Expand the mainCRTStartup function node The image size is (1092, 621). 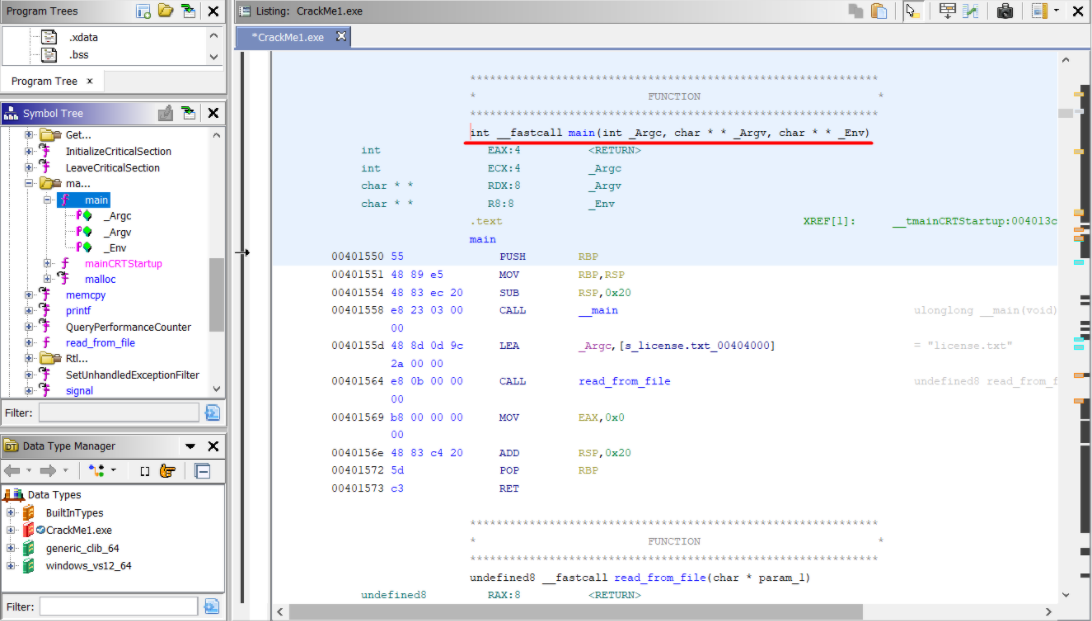tap(47, 263)
